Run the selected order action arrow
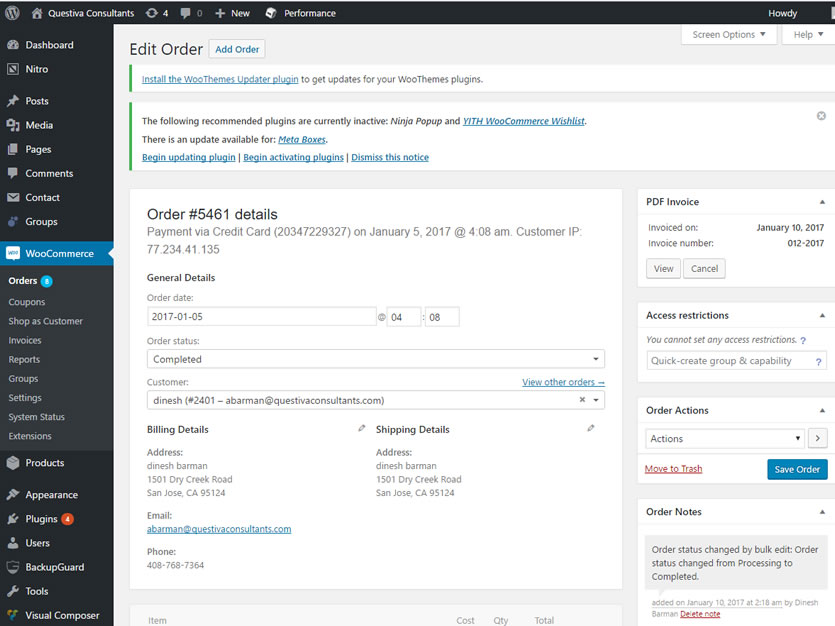 pos(817,438)
